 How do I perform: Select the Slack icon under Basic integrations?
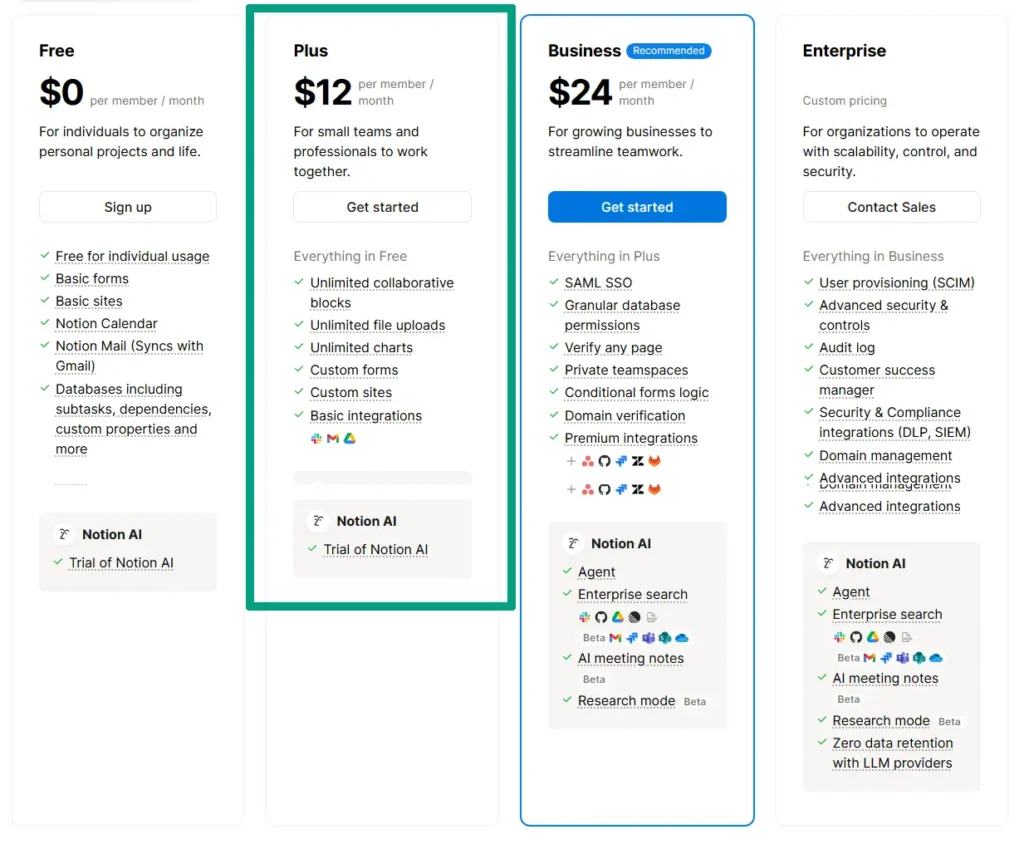point(314,437)
